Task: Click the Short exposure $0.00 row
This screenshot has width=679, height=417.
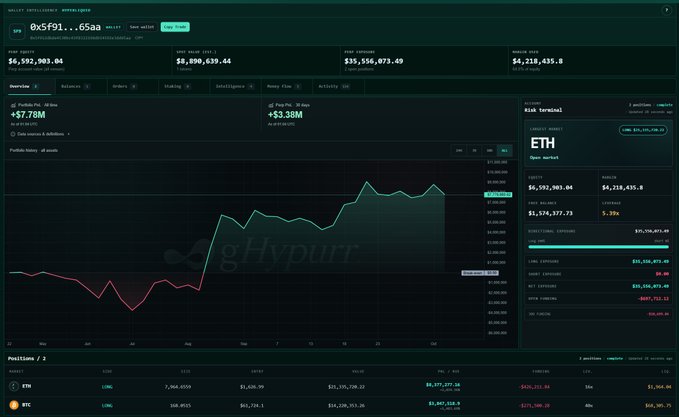Action: point(598,274)
